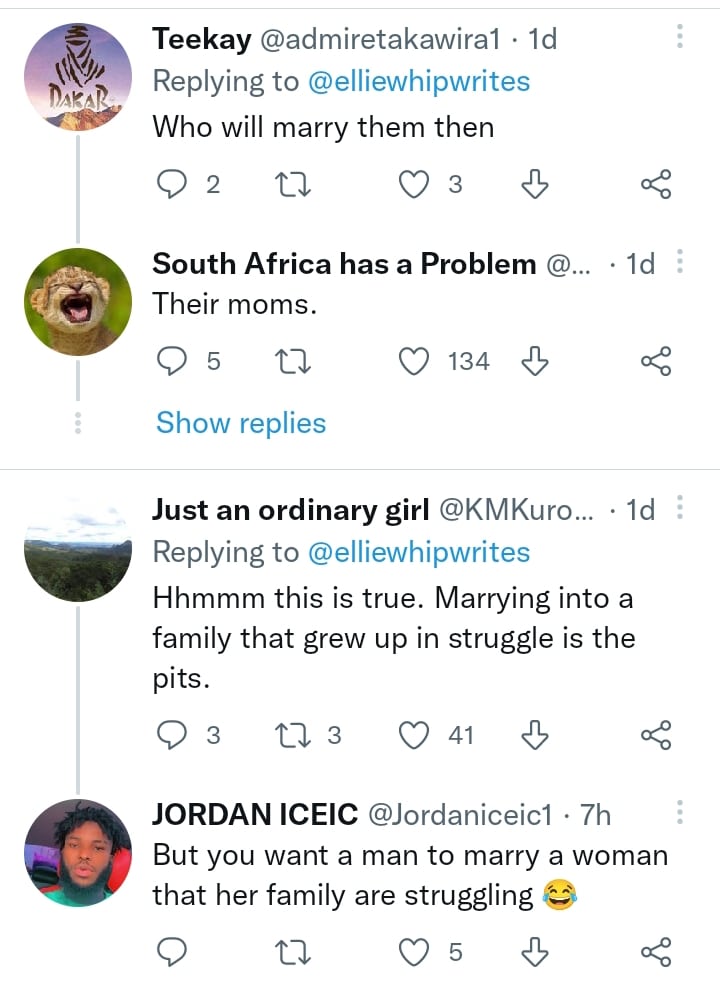The height and width of the screenshot is (990, 720).
Task: Like the "Their moms." tweet
Action: click(x=414, y=361)
